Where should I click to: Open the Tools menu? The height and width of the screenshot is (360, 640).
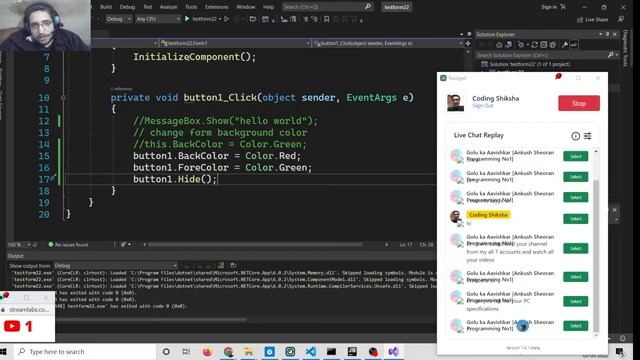[x=191, y=7]
